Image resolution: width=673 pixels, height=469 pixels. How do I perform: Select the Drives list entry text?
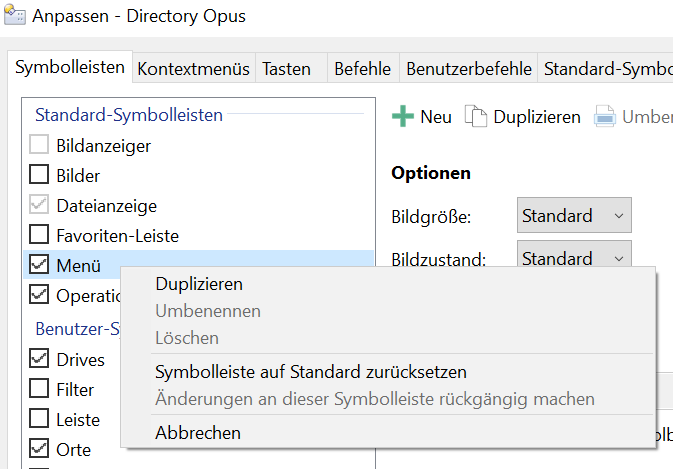[80, 360]
